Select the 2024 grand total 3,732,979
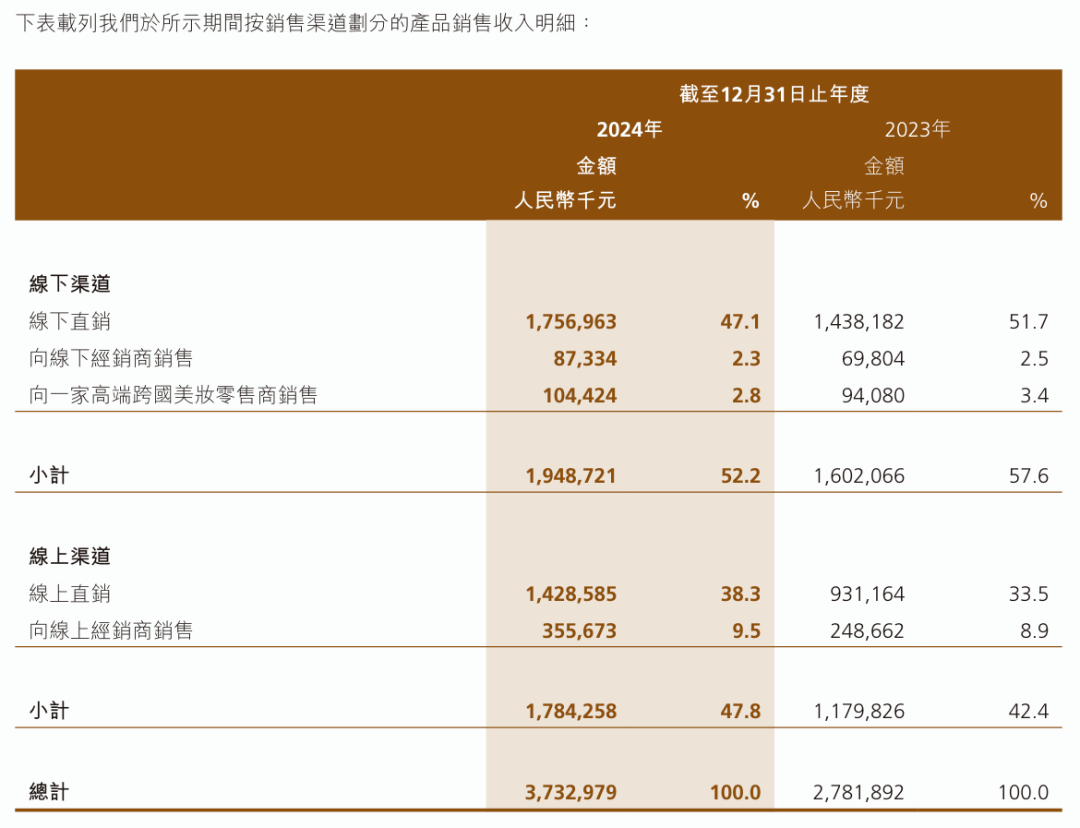1080x828 pixels. (571, 792)
